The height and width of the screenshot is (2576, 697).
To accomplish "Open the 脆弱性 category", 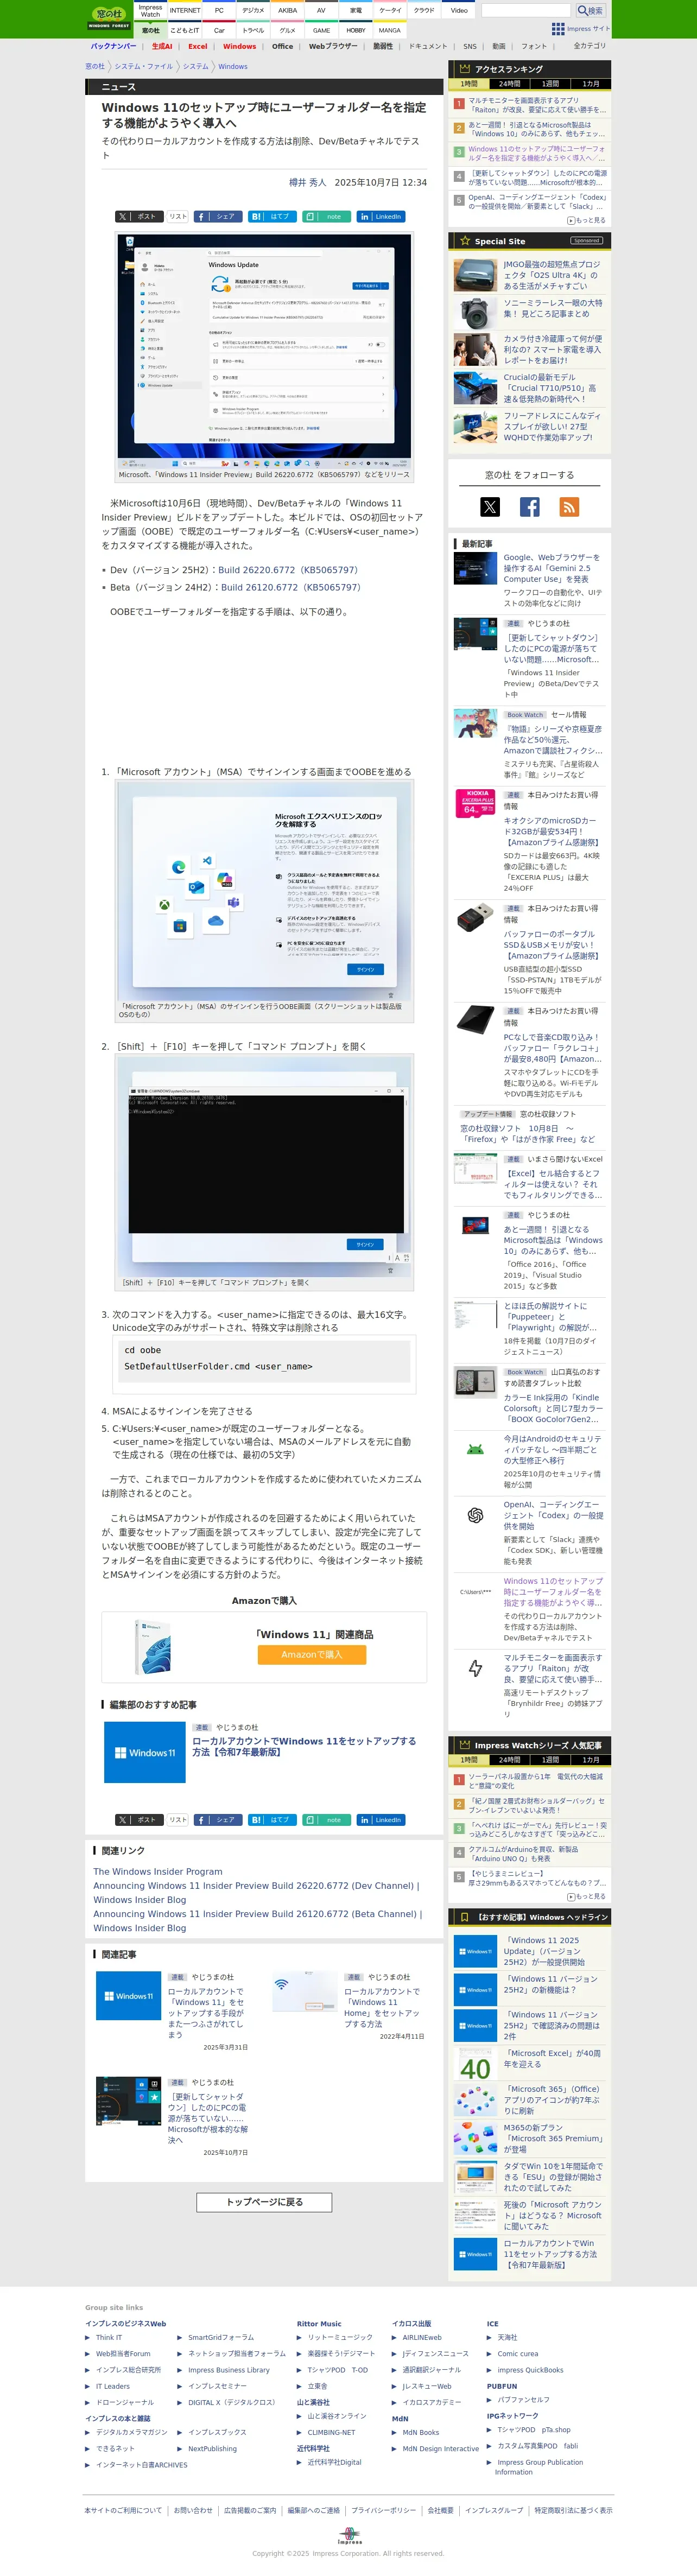I will (x=383, y=46).
